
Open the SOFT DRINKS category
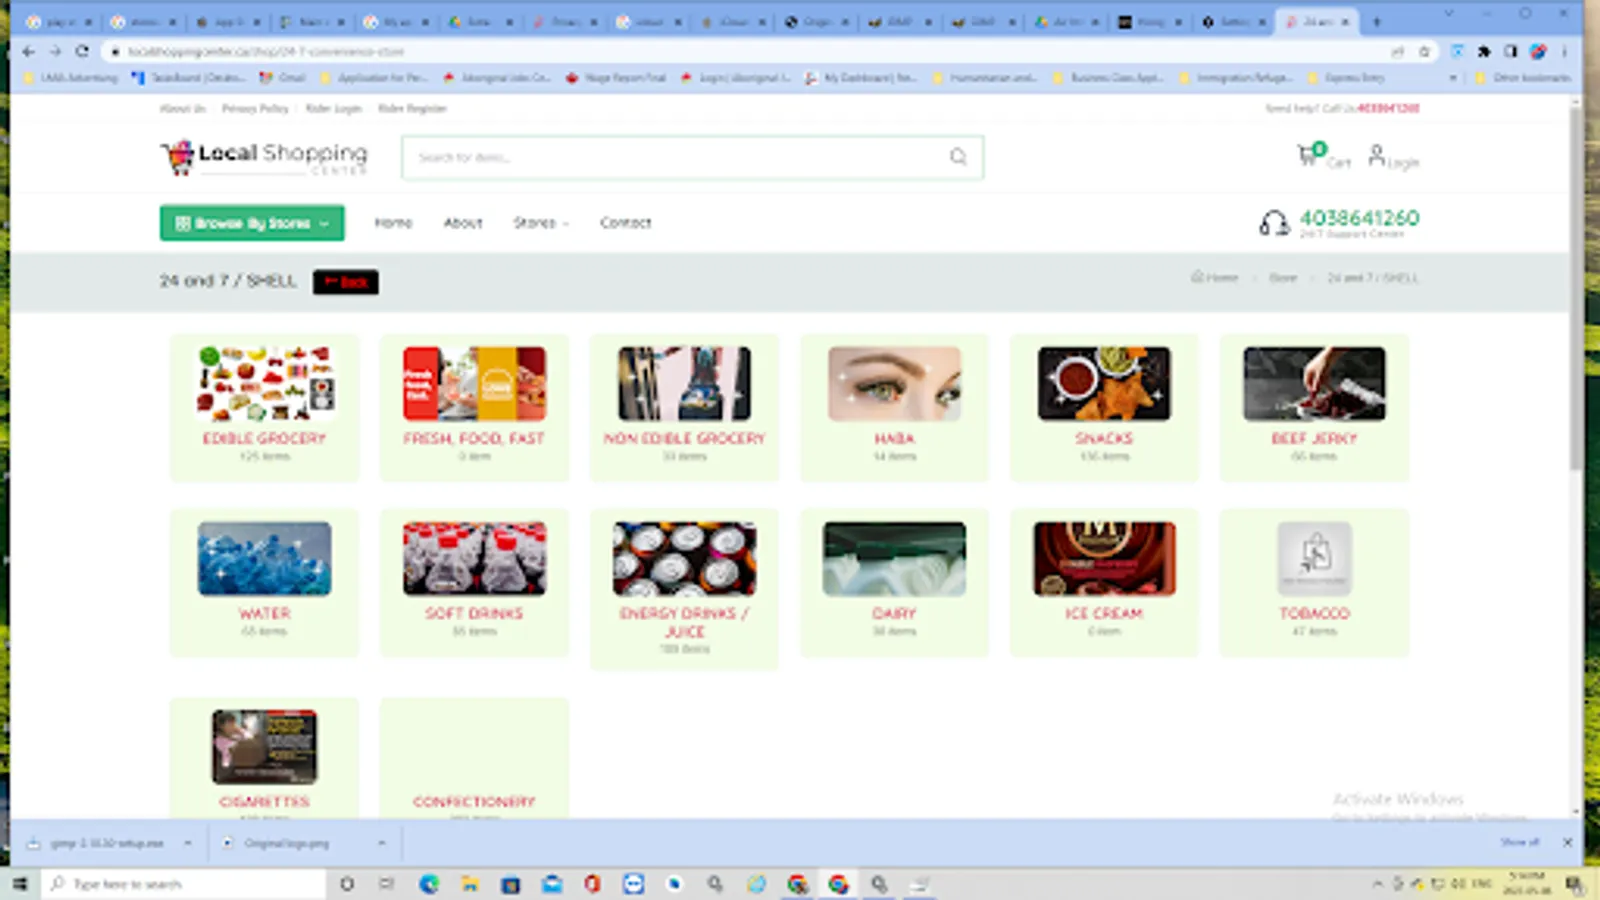[474, 583]
